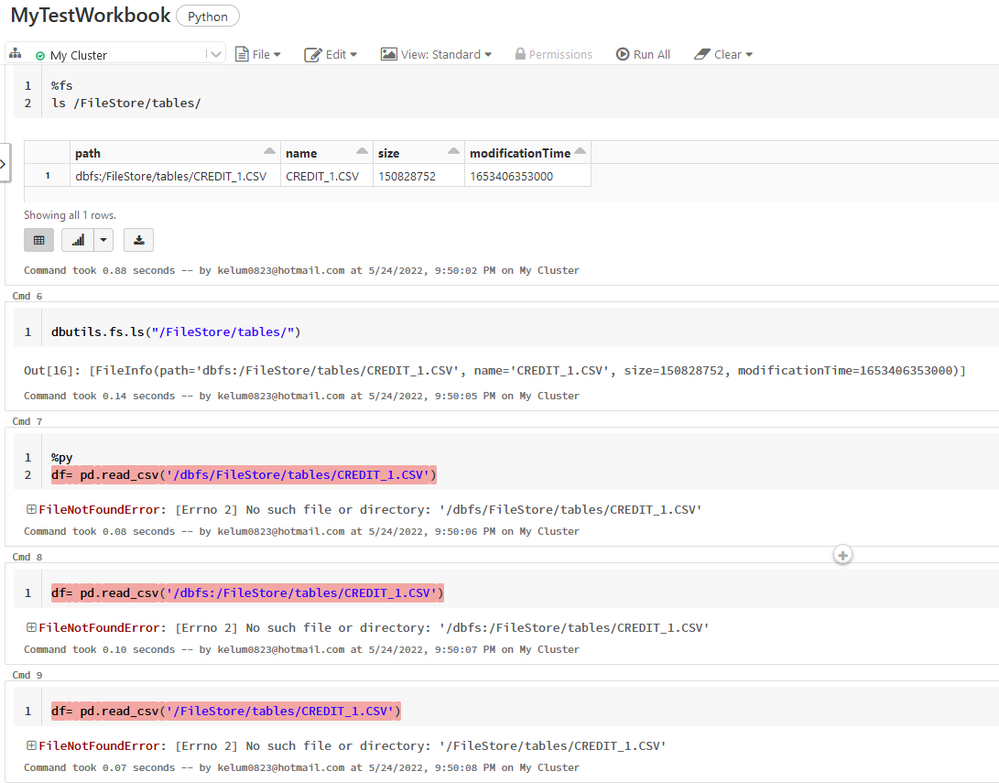
Task: Click the cluster hierarchy icon beside My Cluster
Action: tap(14, 54)
